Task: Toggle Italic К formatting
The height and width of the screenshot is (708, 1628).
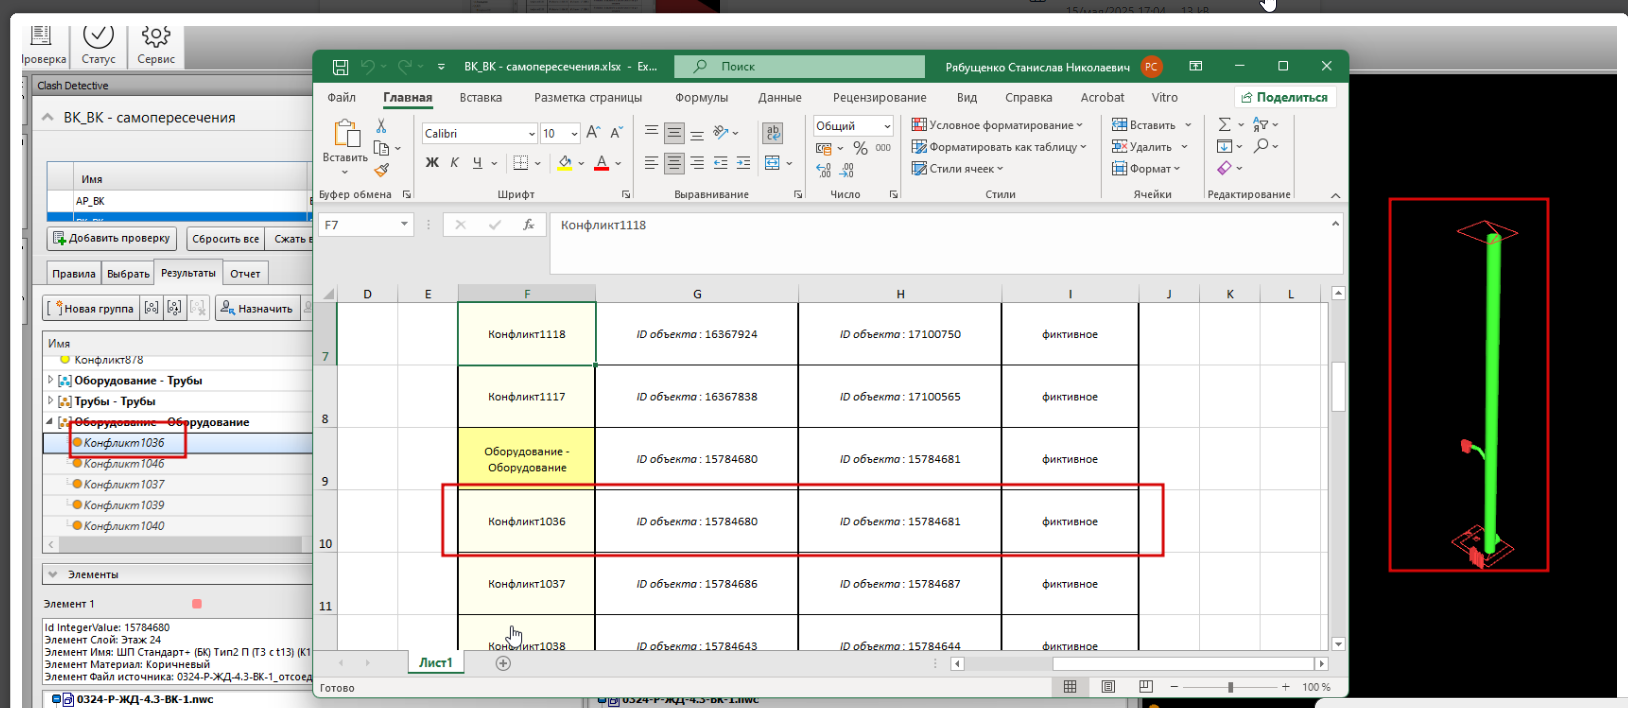Action: (x=454, y=163)
